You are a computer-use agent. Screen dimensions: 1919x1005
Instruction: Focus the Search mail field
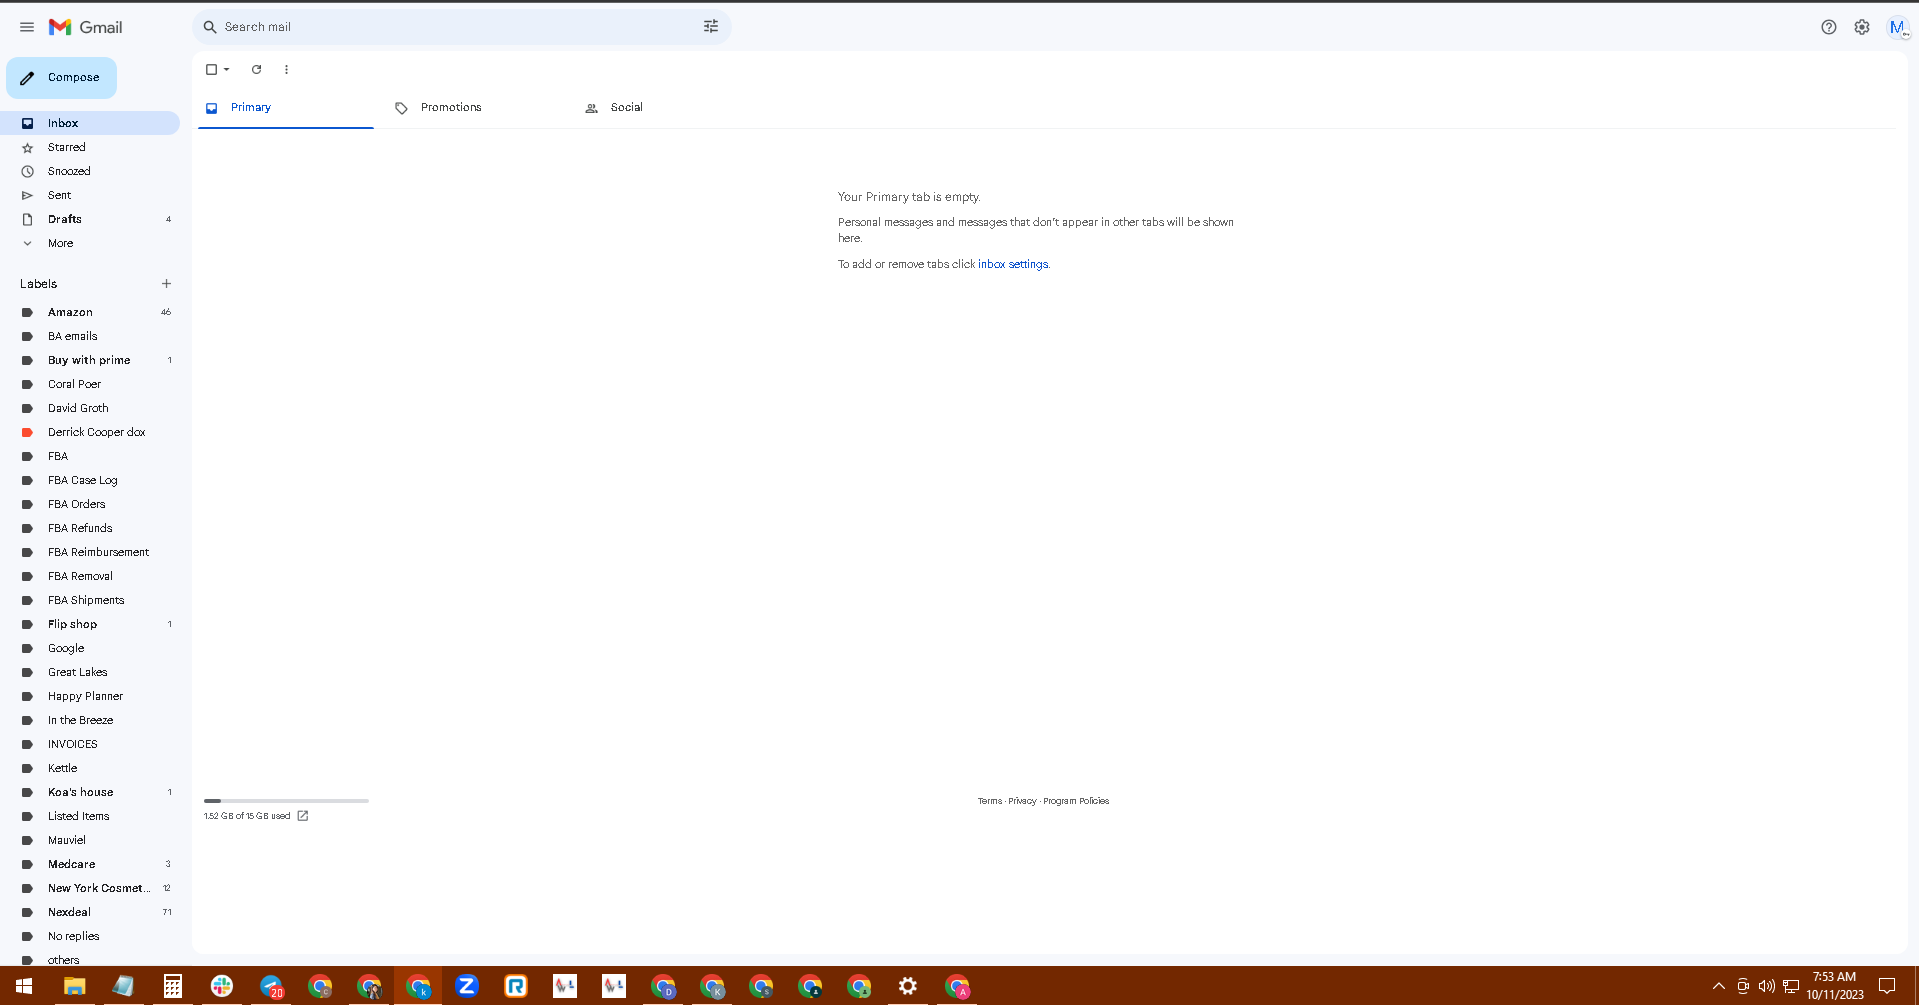tap(460, 27)
